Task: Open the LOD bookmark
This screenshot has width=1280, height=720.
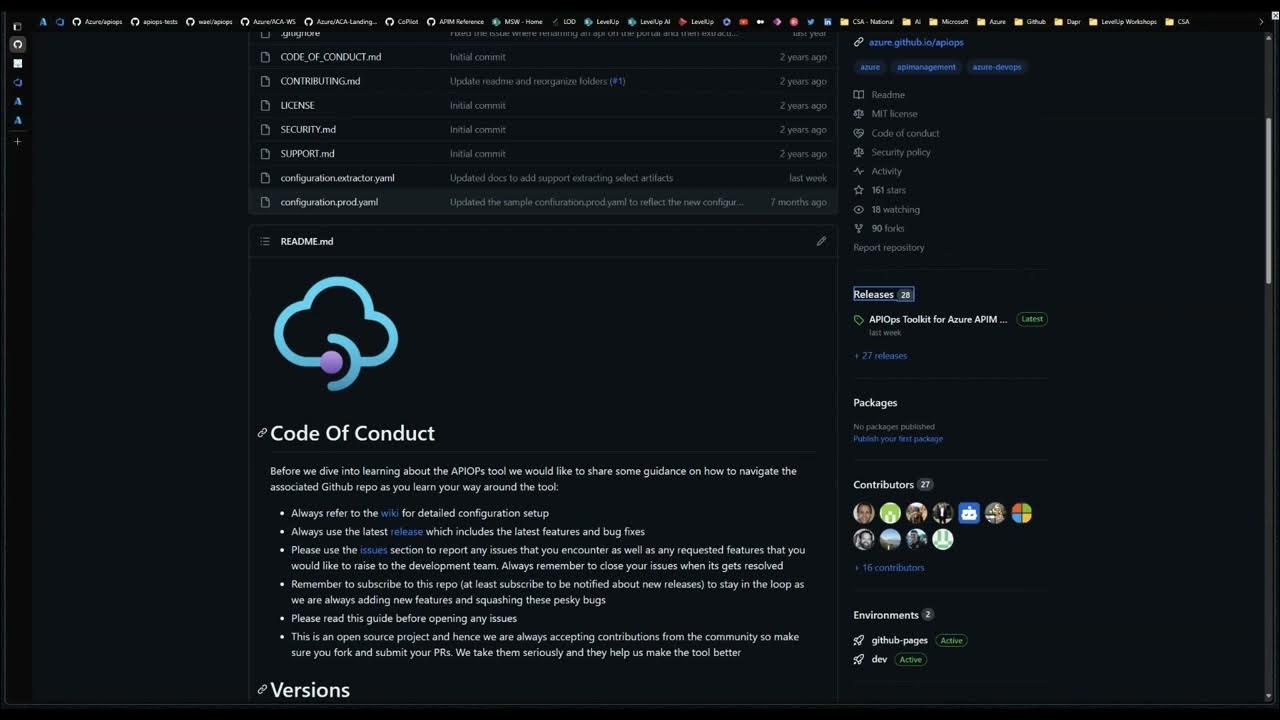Action: 564,21
